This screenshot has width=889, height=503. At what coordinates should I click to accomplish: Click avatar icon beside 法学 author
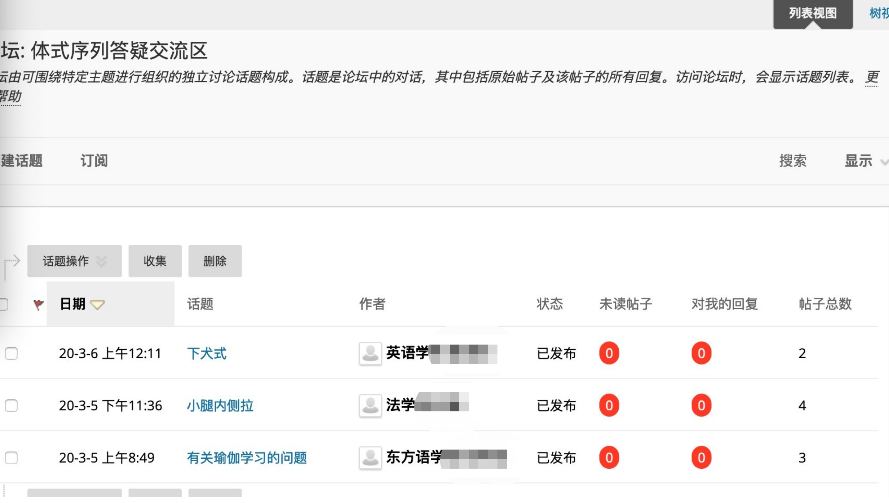[370, 405]
